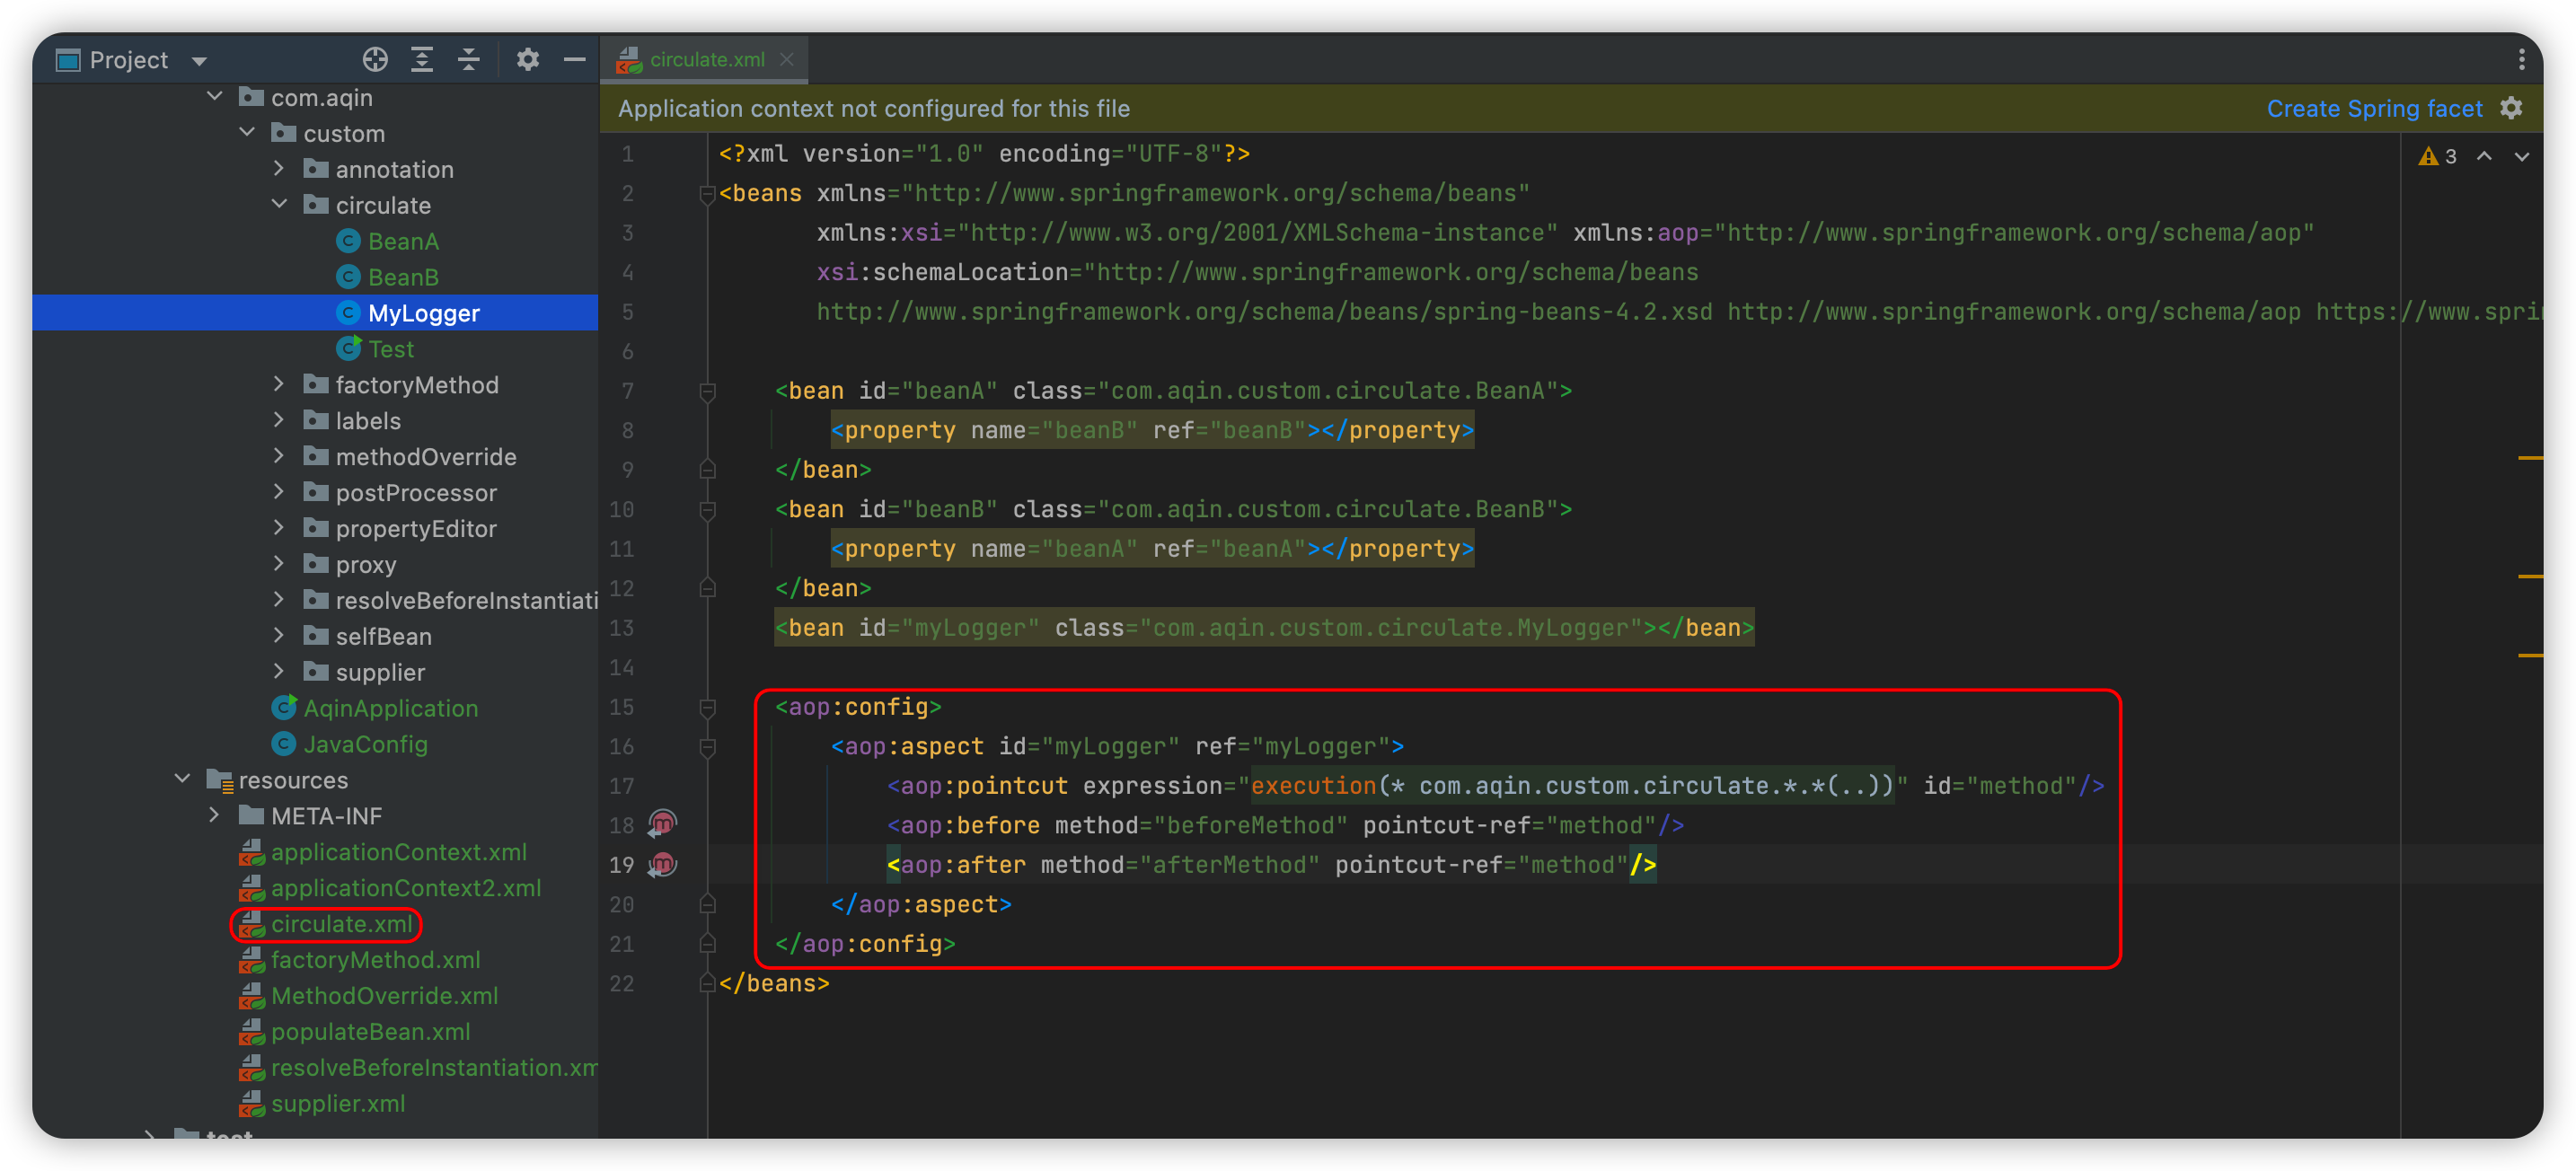The image size is (2576, 1171).
Task: Collapse the circulate folder
Action: pos(280,204)
